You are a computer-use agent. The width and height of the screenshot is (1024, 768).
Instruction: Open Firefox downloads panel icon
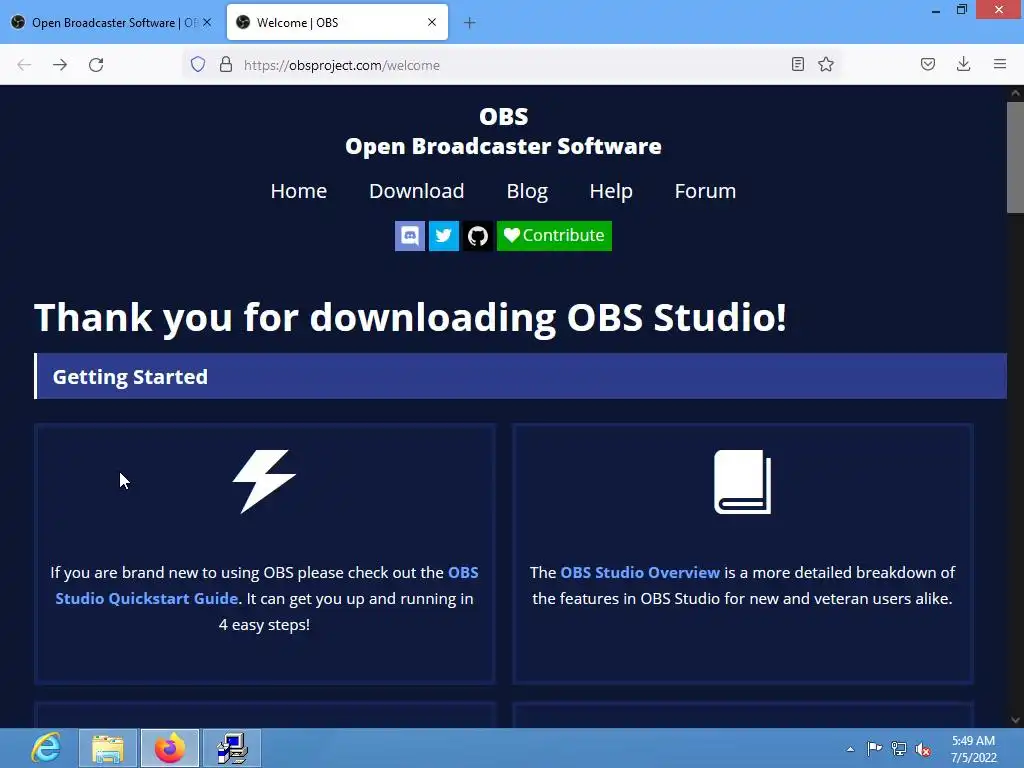[x=963, y=64]
